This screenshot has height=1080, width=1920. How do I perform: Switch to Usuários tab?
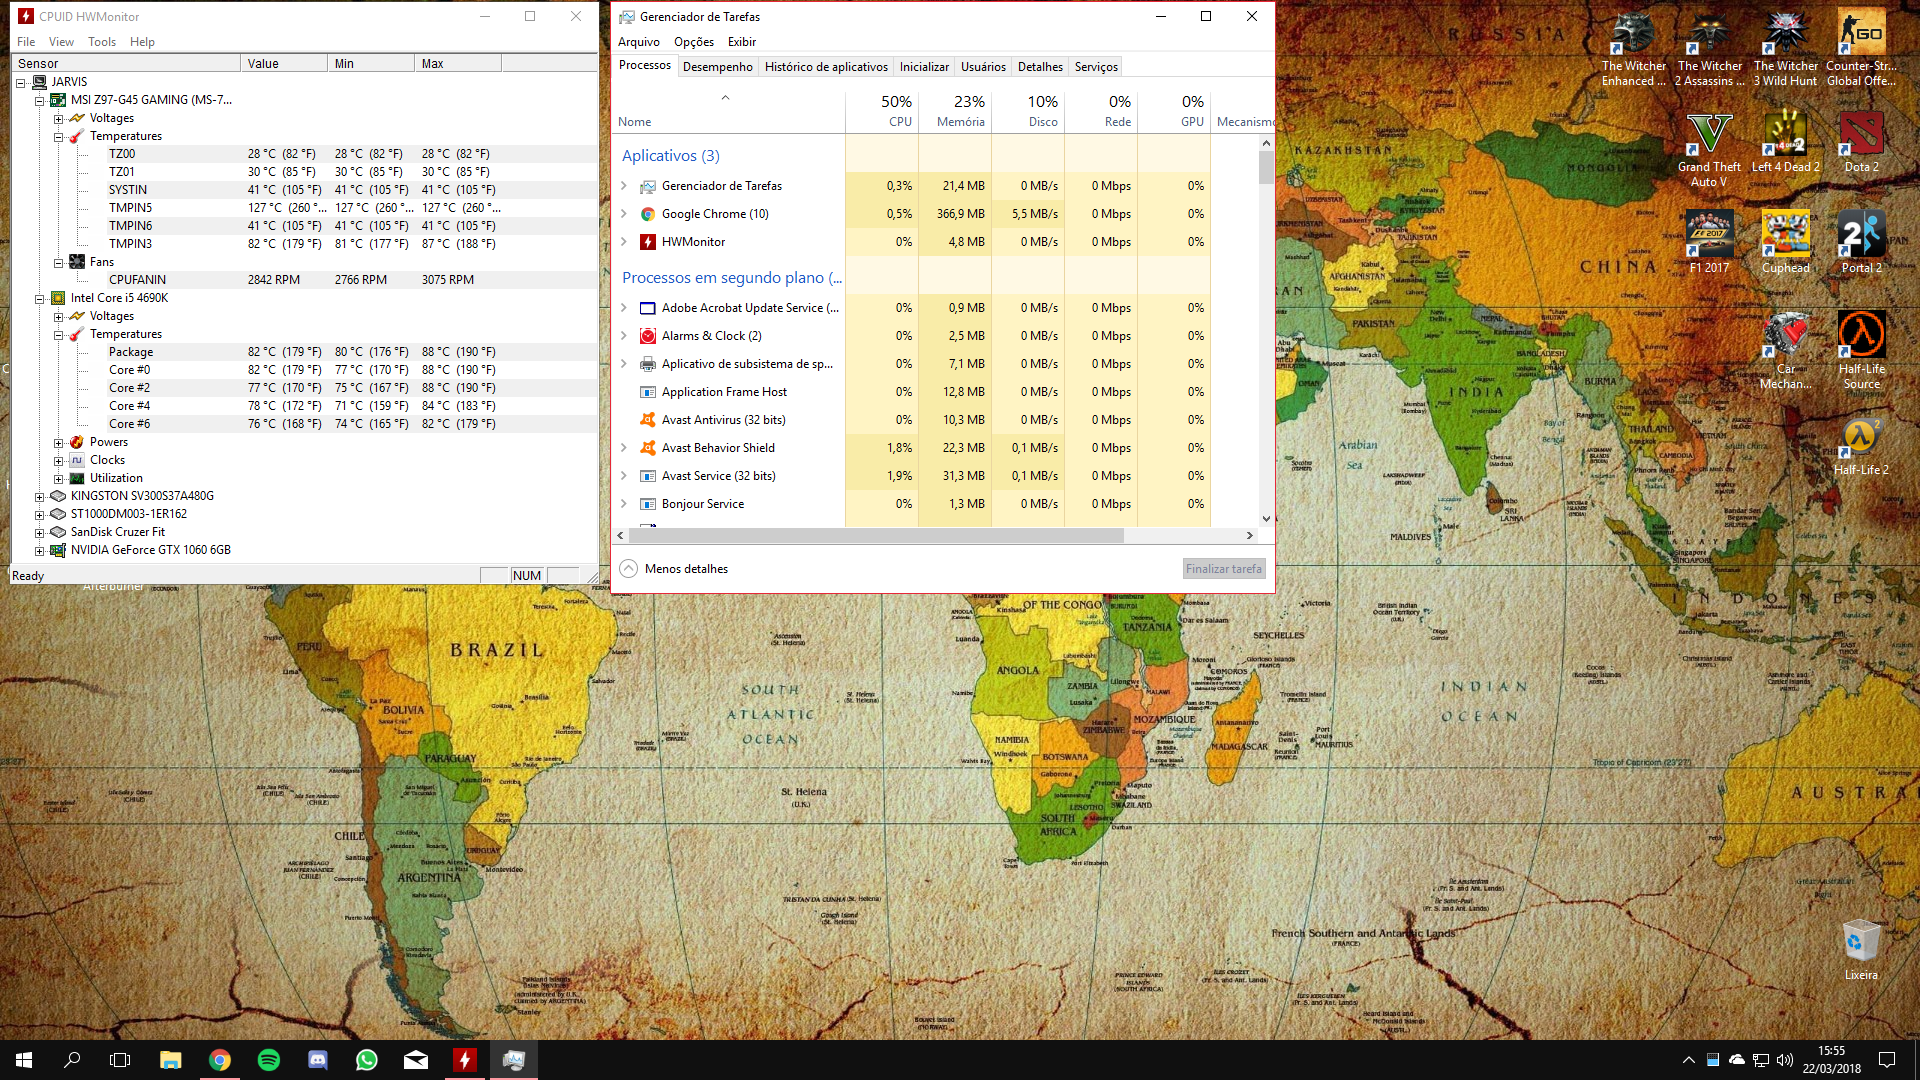[x=983, y=67]
